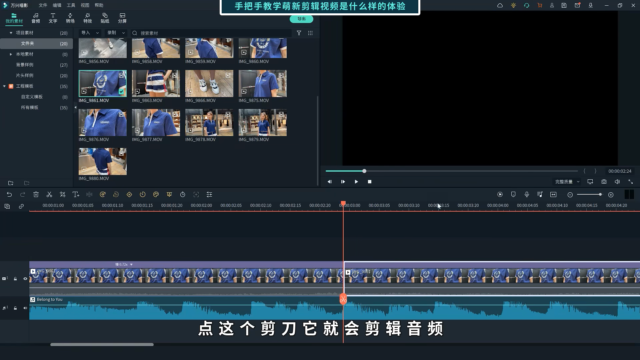The image size is (640, 360).
Task: Select the Belong to You audio clip
Action: pyautogui.click(x=334, y=308)
